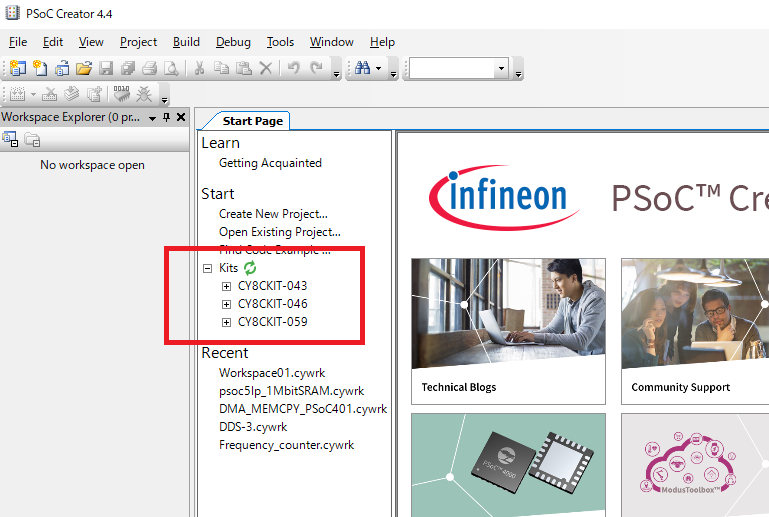The width and height of the screenshot is (769, 517).
Task: Refresh the Kits list with green arrows
Action: point(250,268)
